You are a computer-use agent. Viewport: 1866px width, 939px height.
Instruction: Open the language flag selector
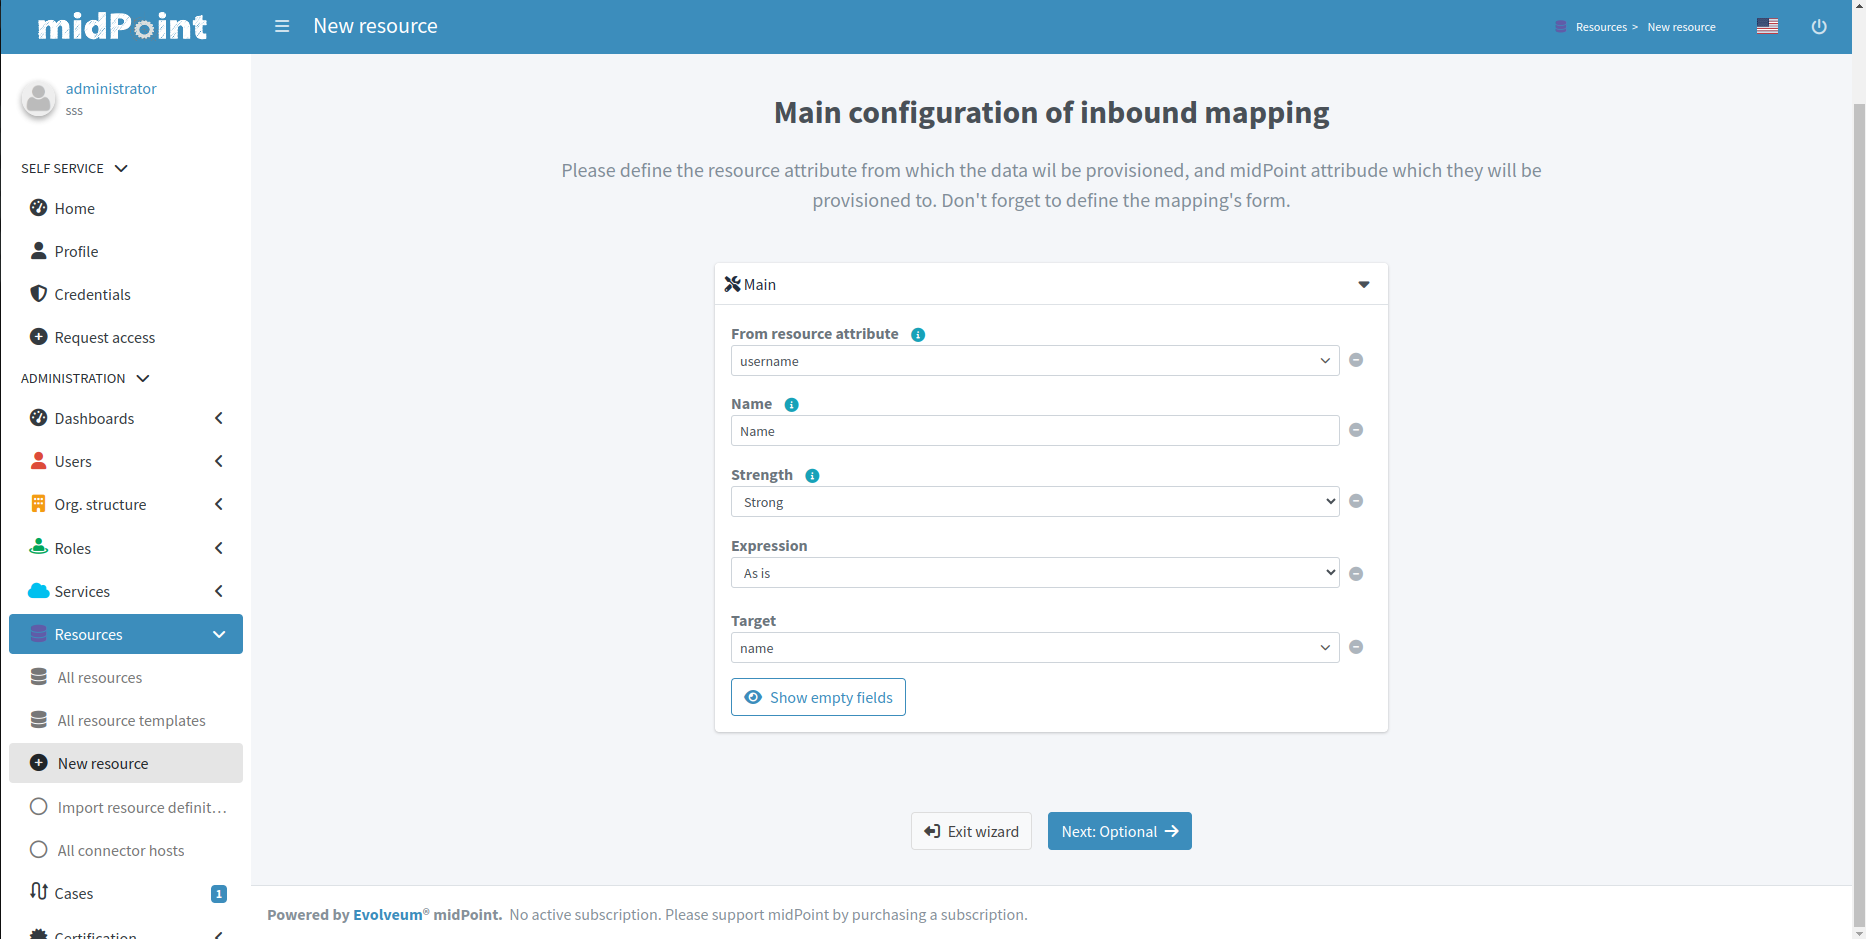tap(1767, 26)
